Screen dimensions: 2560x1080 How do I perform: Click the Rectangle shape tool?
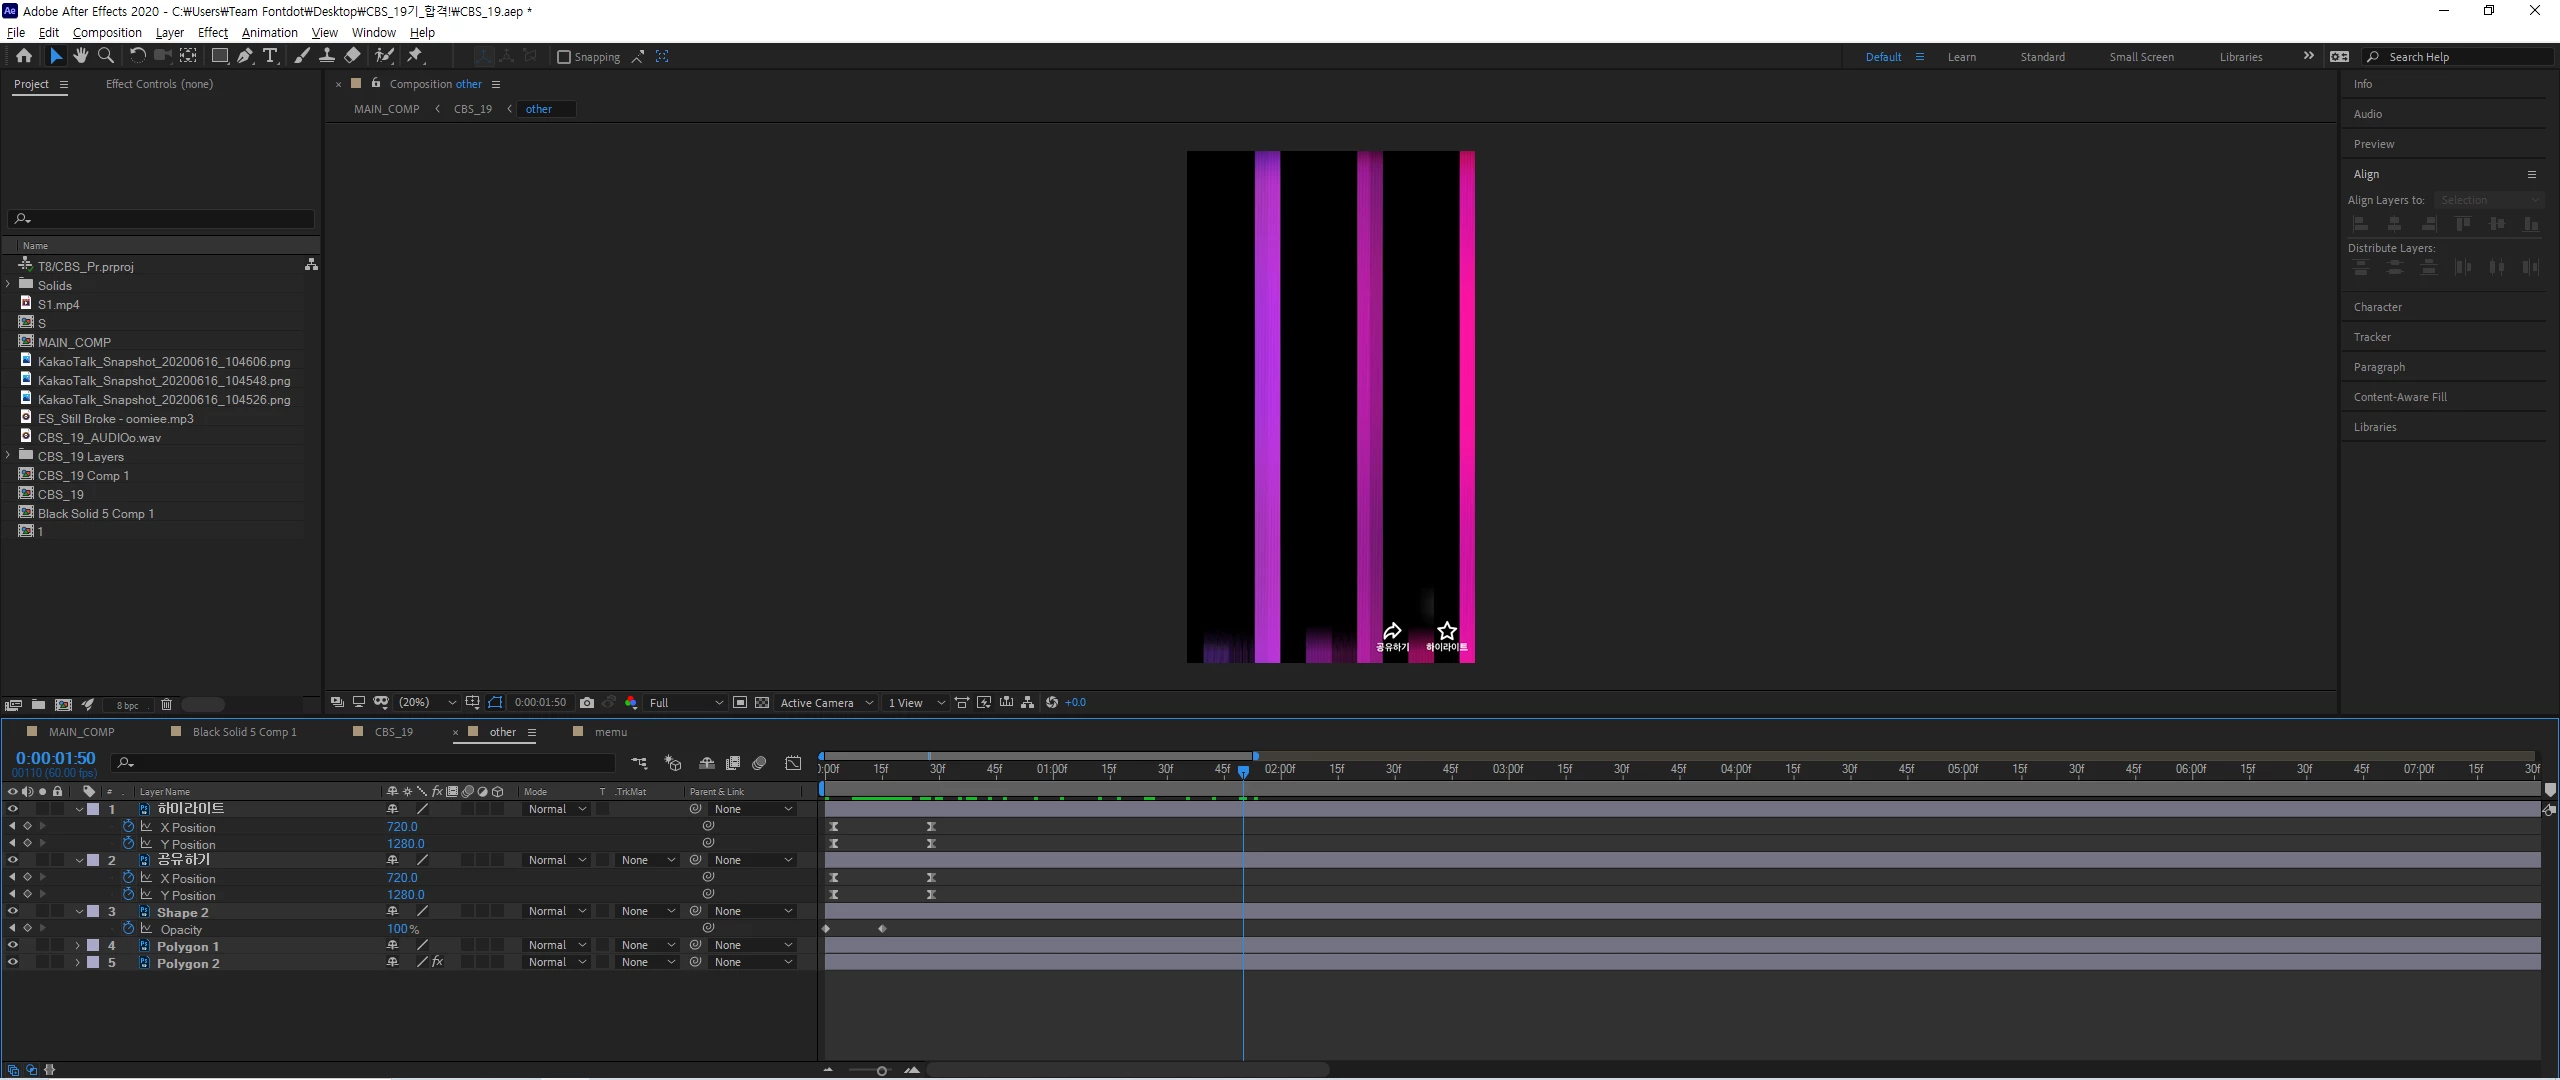[x=220, y=56]
